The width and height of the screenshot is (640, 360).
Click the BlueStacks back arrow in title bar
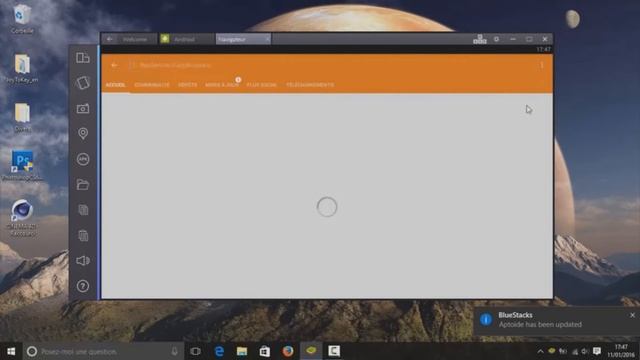click(x=109, y=39)
